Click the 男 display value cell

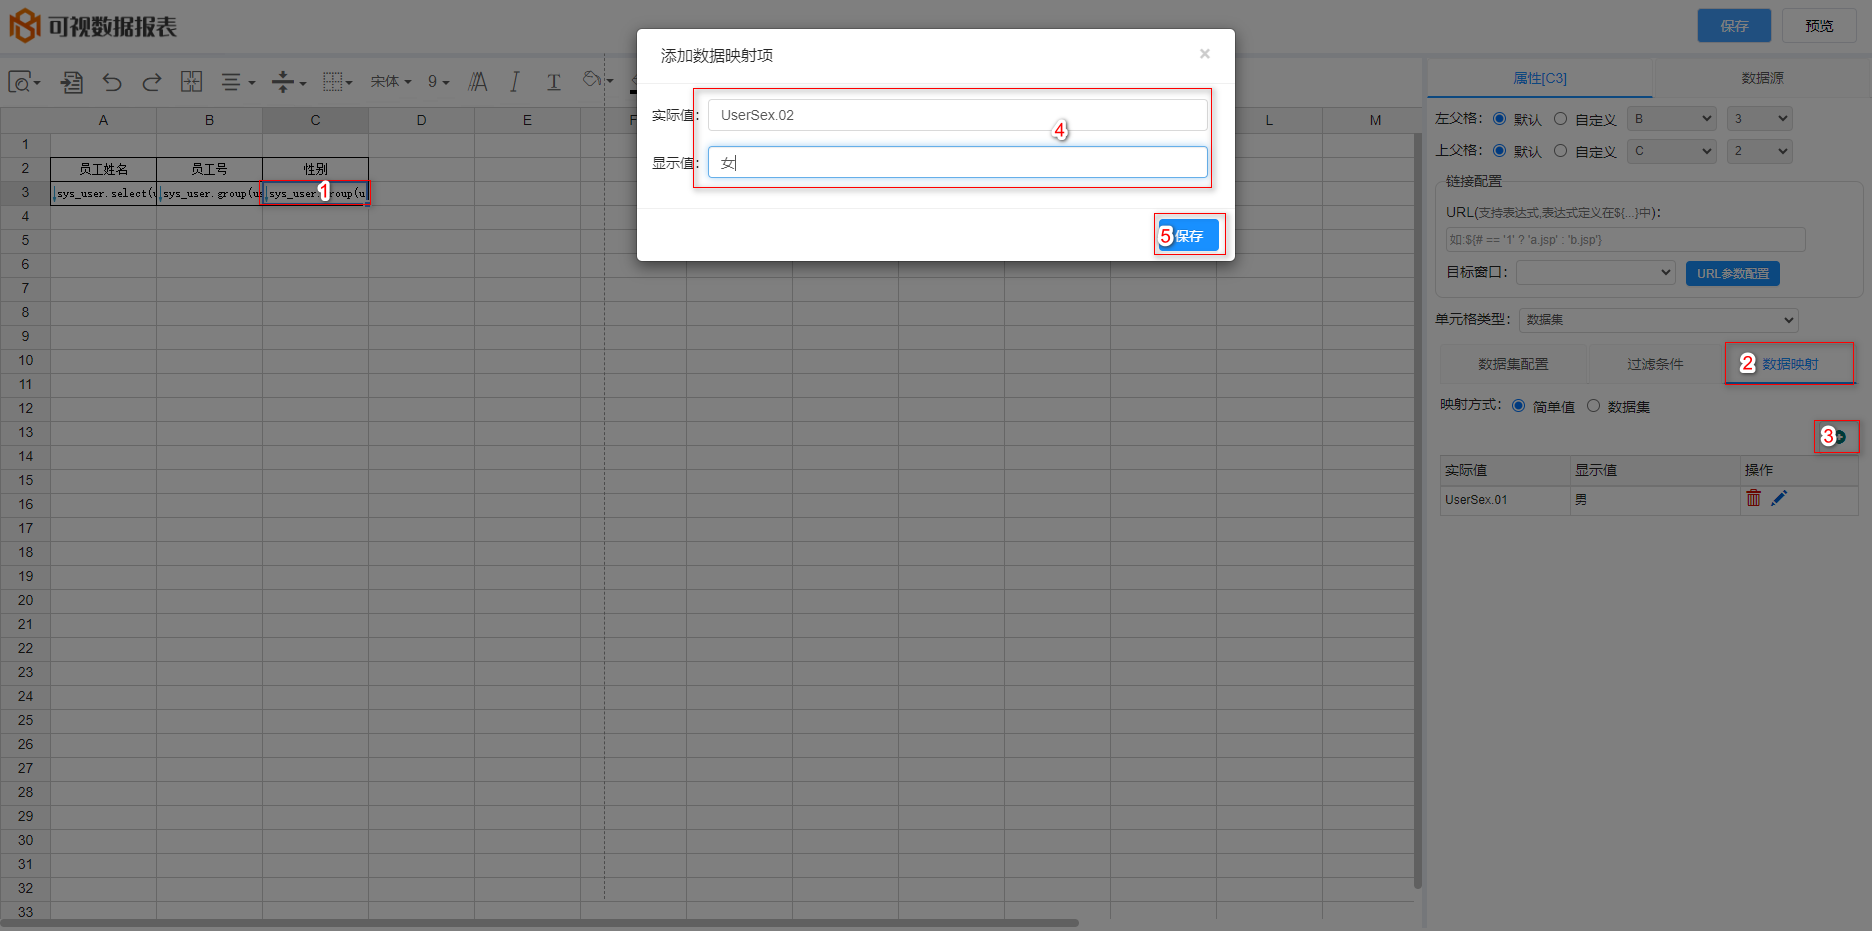[1655, 500]
